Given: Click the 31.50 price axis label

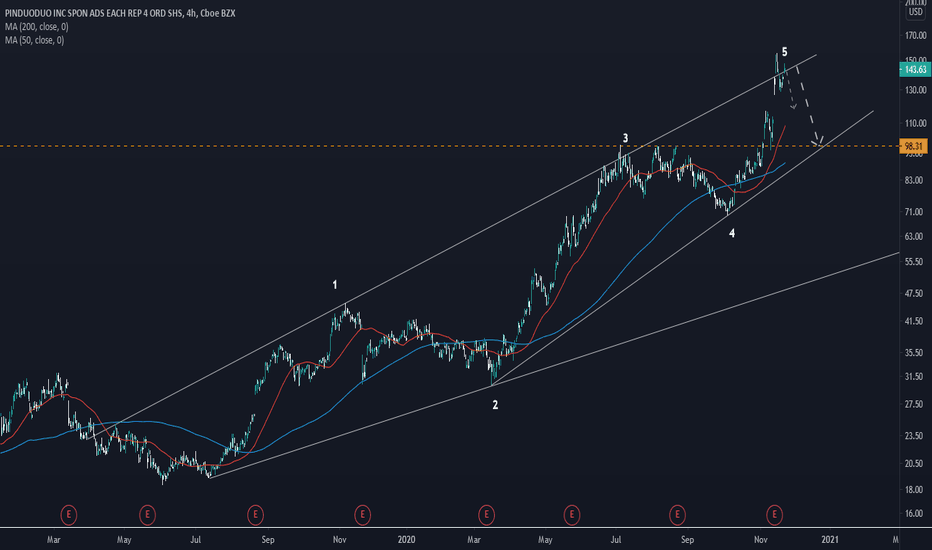Looking at the screenshot, I should pos(916,377).
